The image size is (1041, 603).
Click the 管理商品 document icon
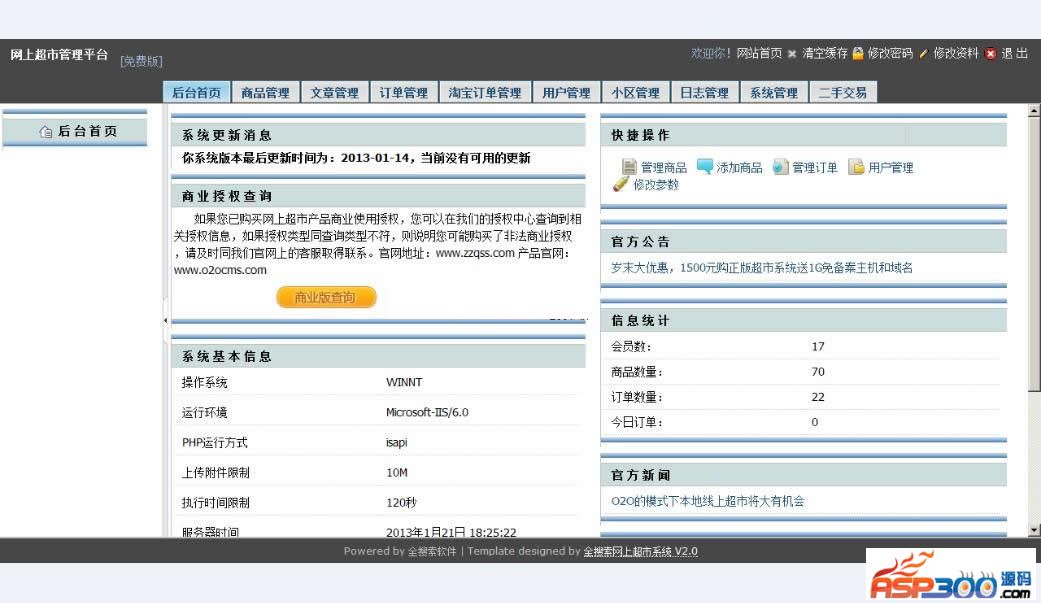629,167
